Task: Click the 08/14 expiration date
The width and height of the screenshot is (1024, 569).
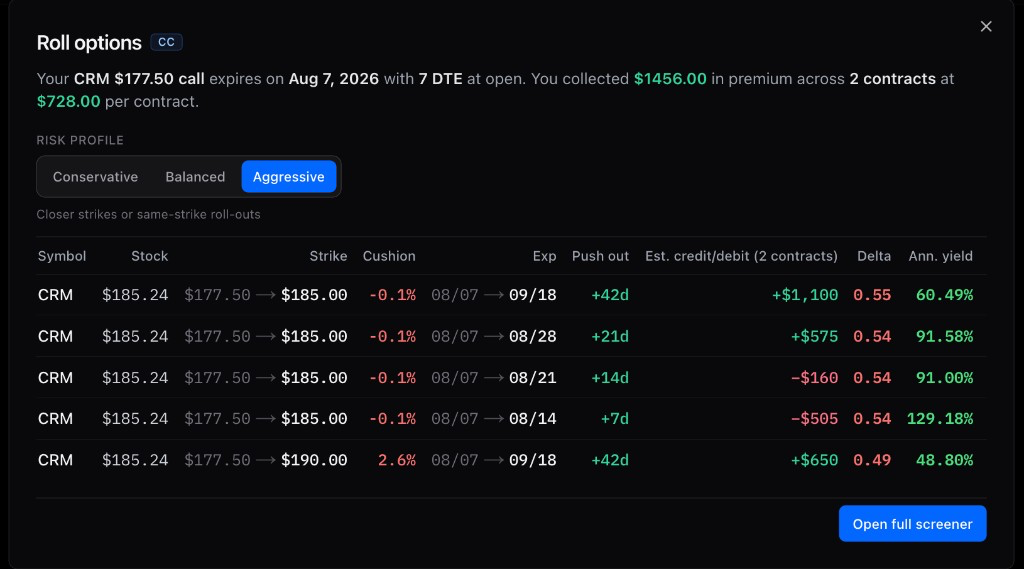Action: click(x=533, y=419)
